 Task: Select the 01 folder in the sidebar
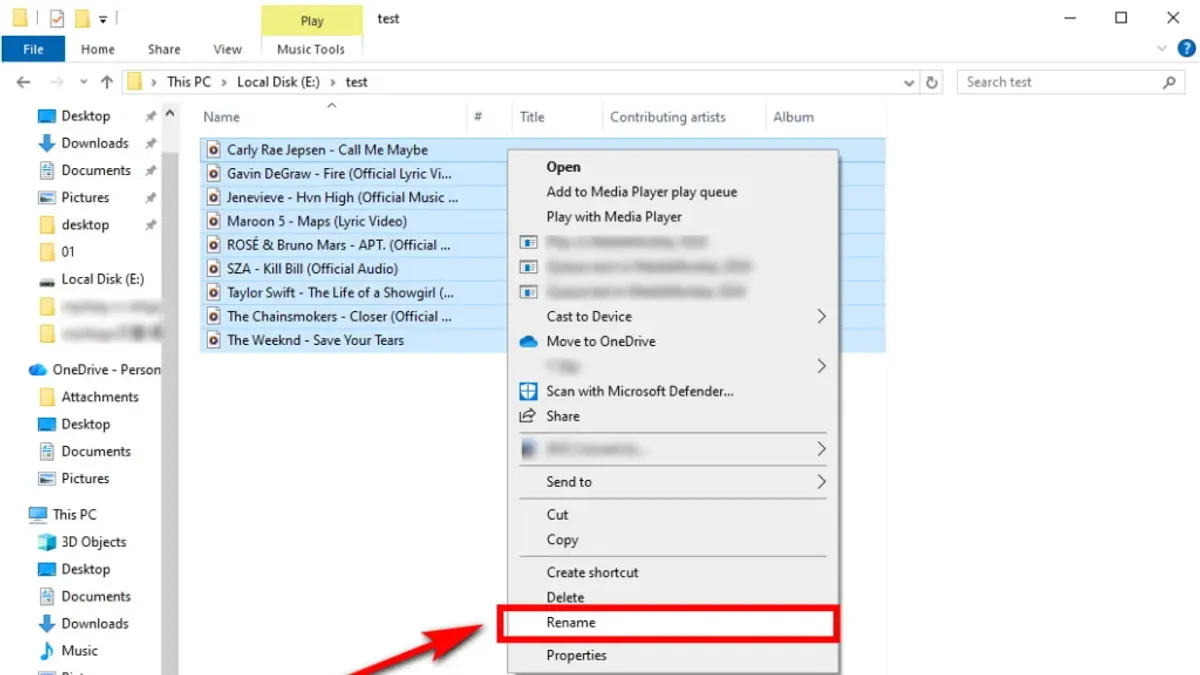point(68,252)
